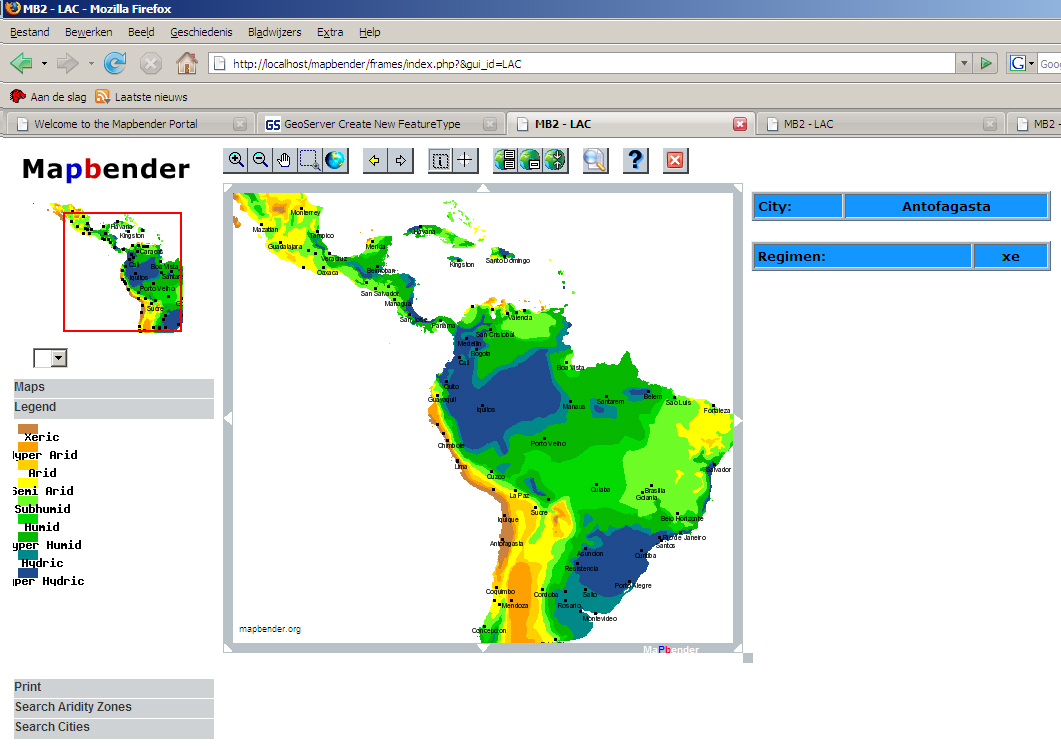This screenshot has height=746, width=1061.
Task: Click the Xeric brown legend swatch
Action: tap(27, 429)
